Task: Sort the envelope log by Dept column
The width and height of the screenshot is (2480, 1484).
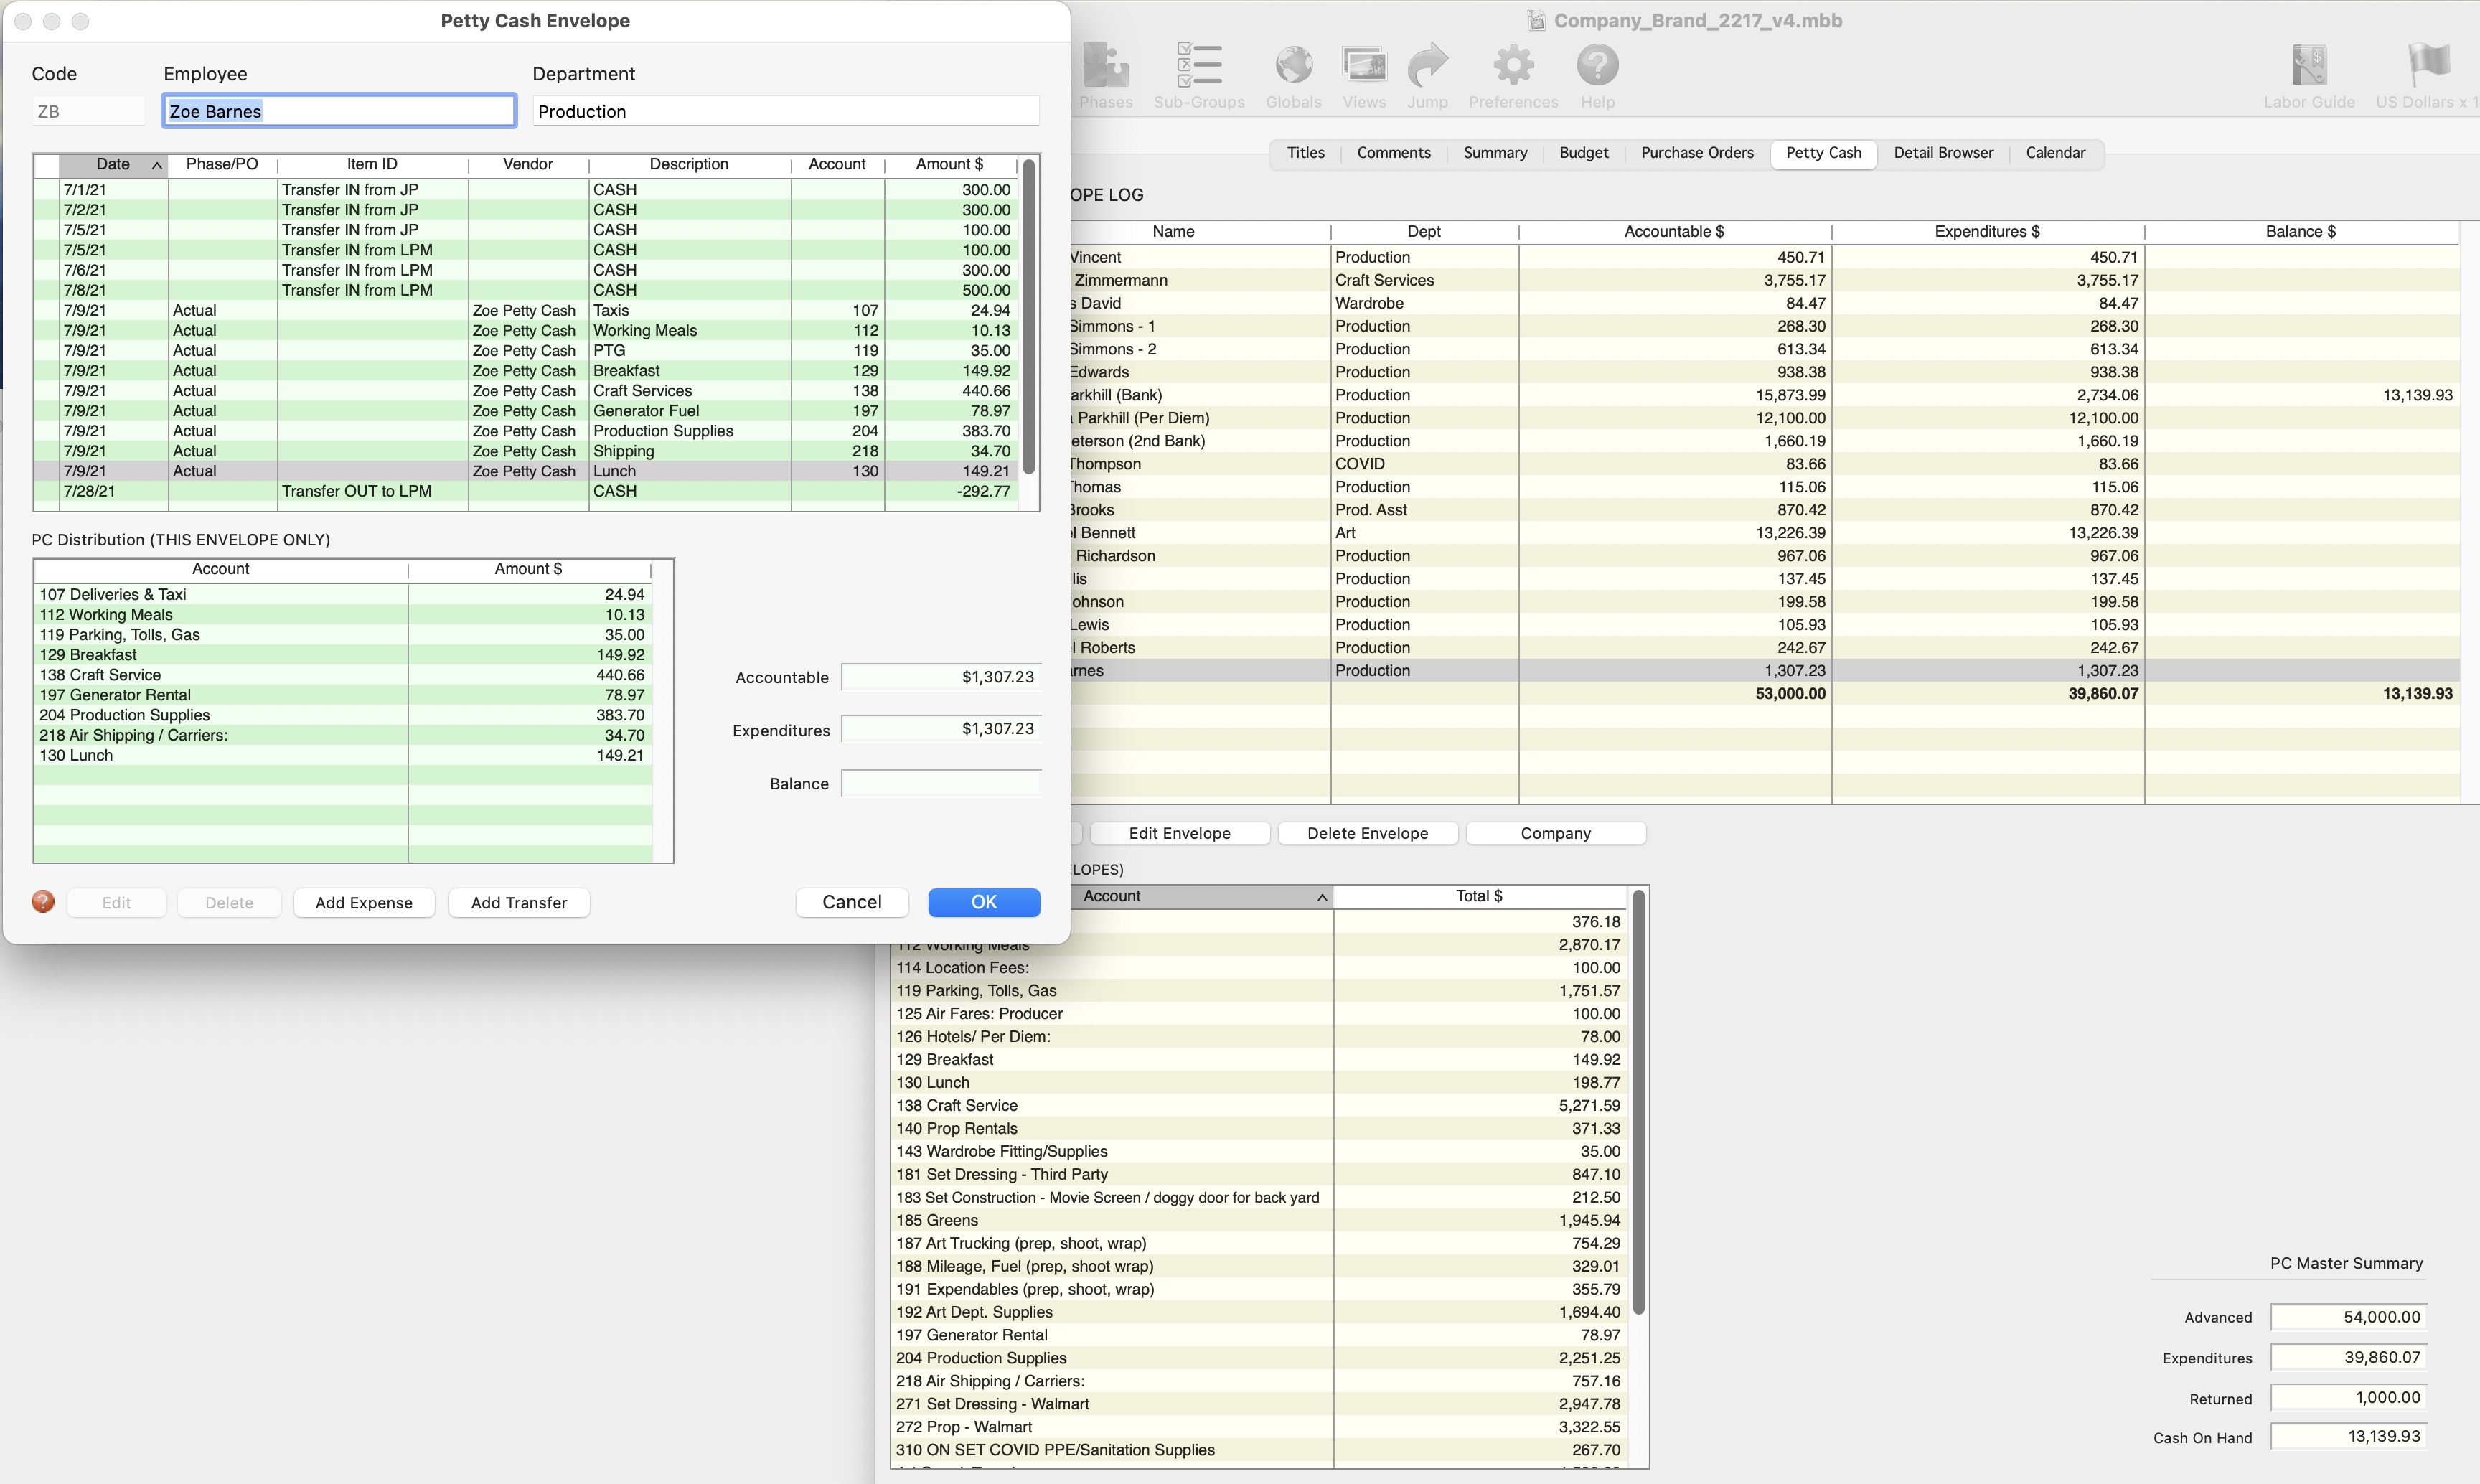Action: [x=1424, y=231]
